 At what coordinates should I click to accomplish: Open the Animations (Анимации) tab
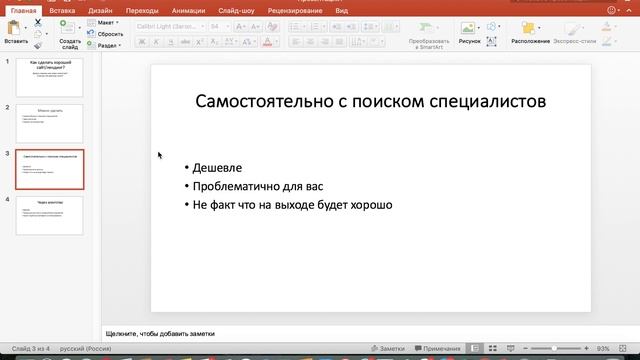click(x=189, y=11)
